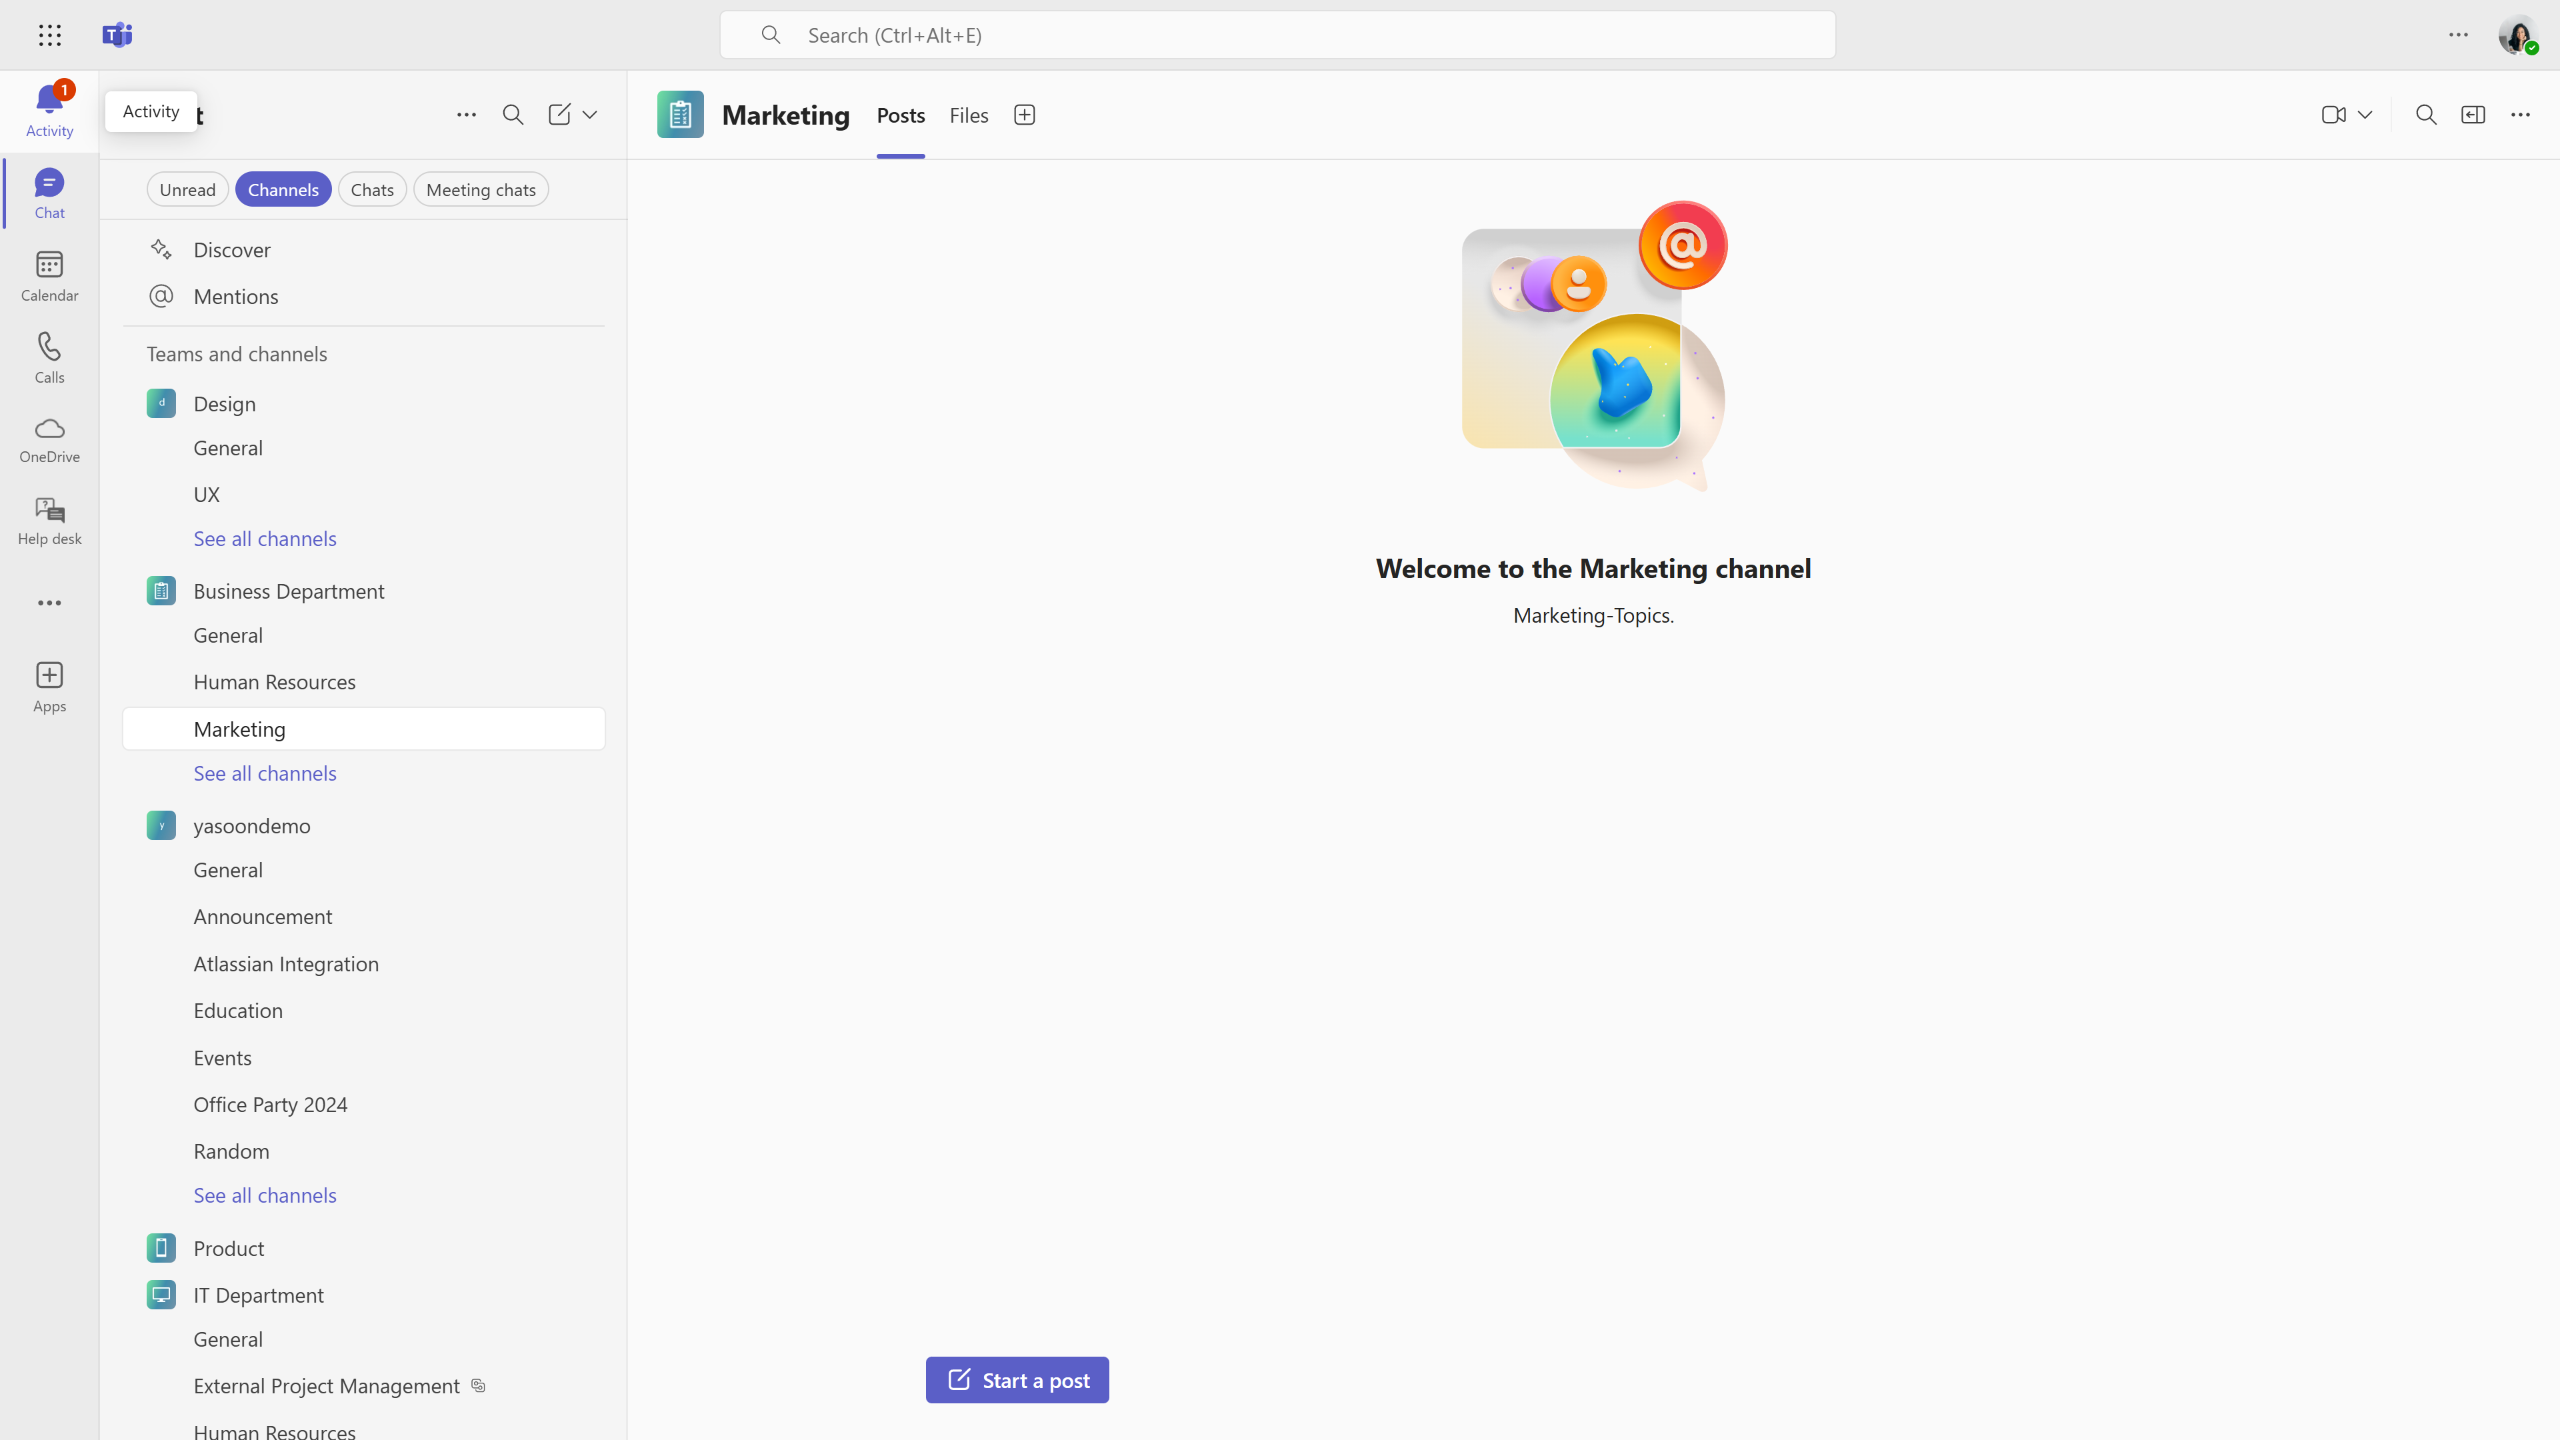
Task: Toggle the Chats filter pill
Action: tap(372, 189)
